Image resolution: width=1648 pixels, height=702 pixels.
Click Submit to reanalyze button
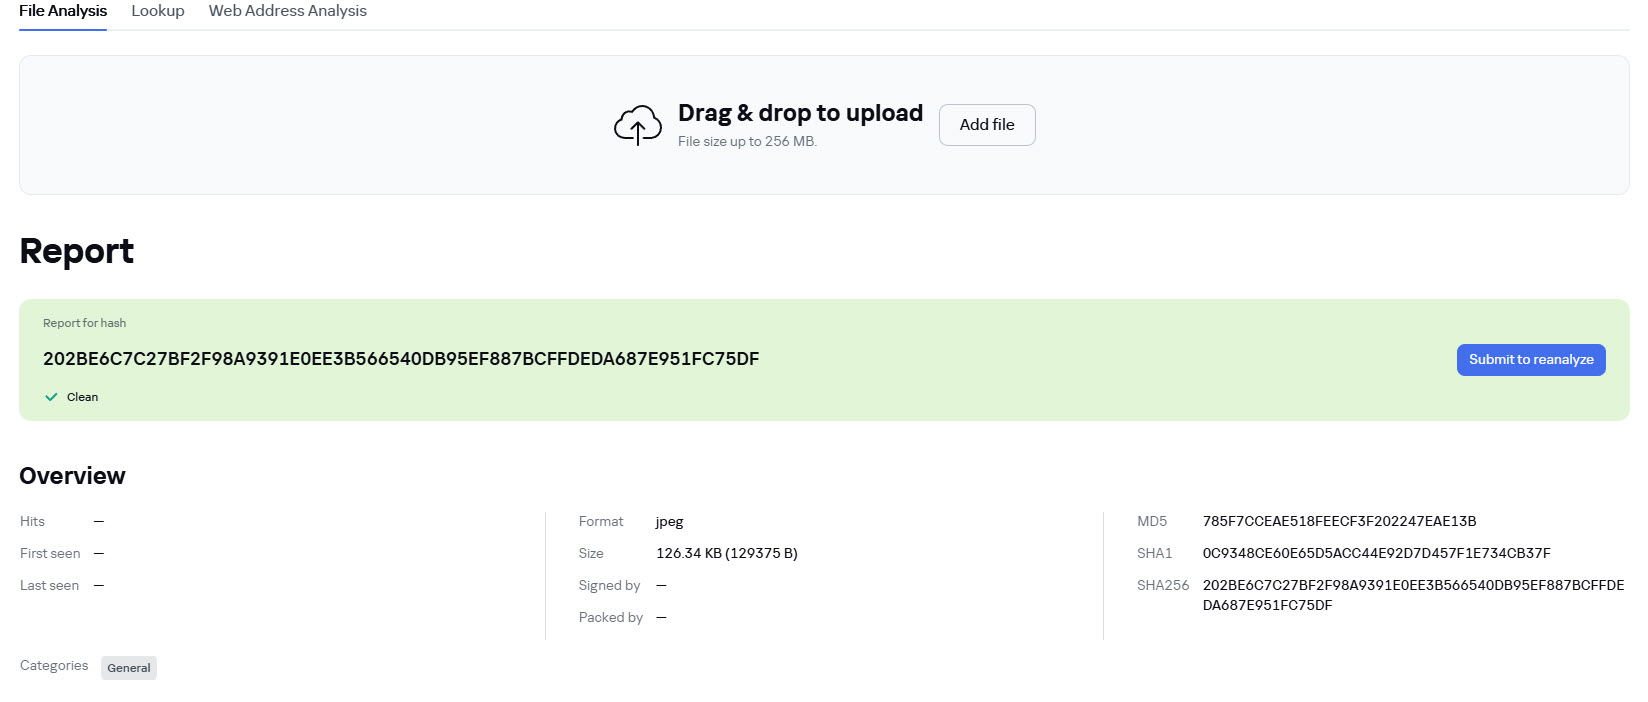click(x=1530, y=360)
